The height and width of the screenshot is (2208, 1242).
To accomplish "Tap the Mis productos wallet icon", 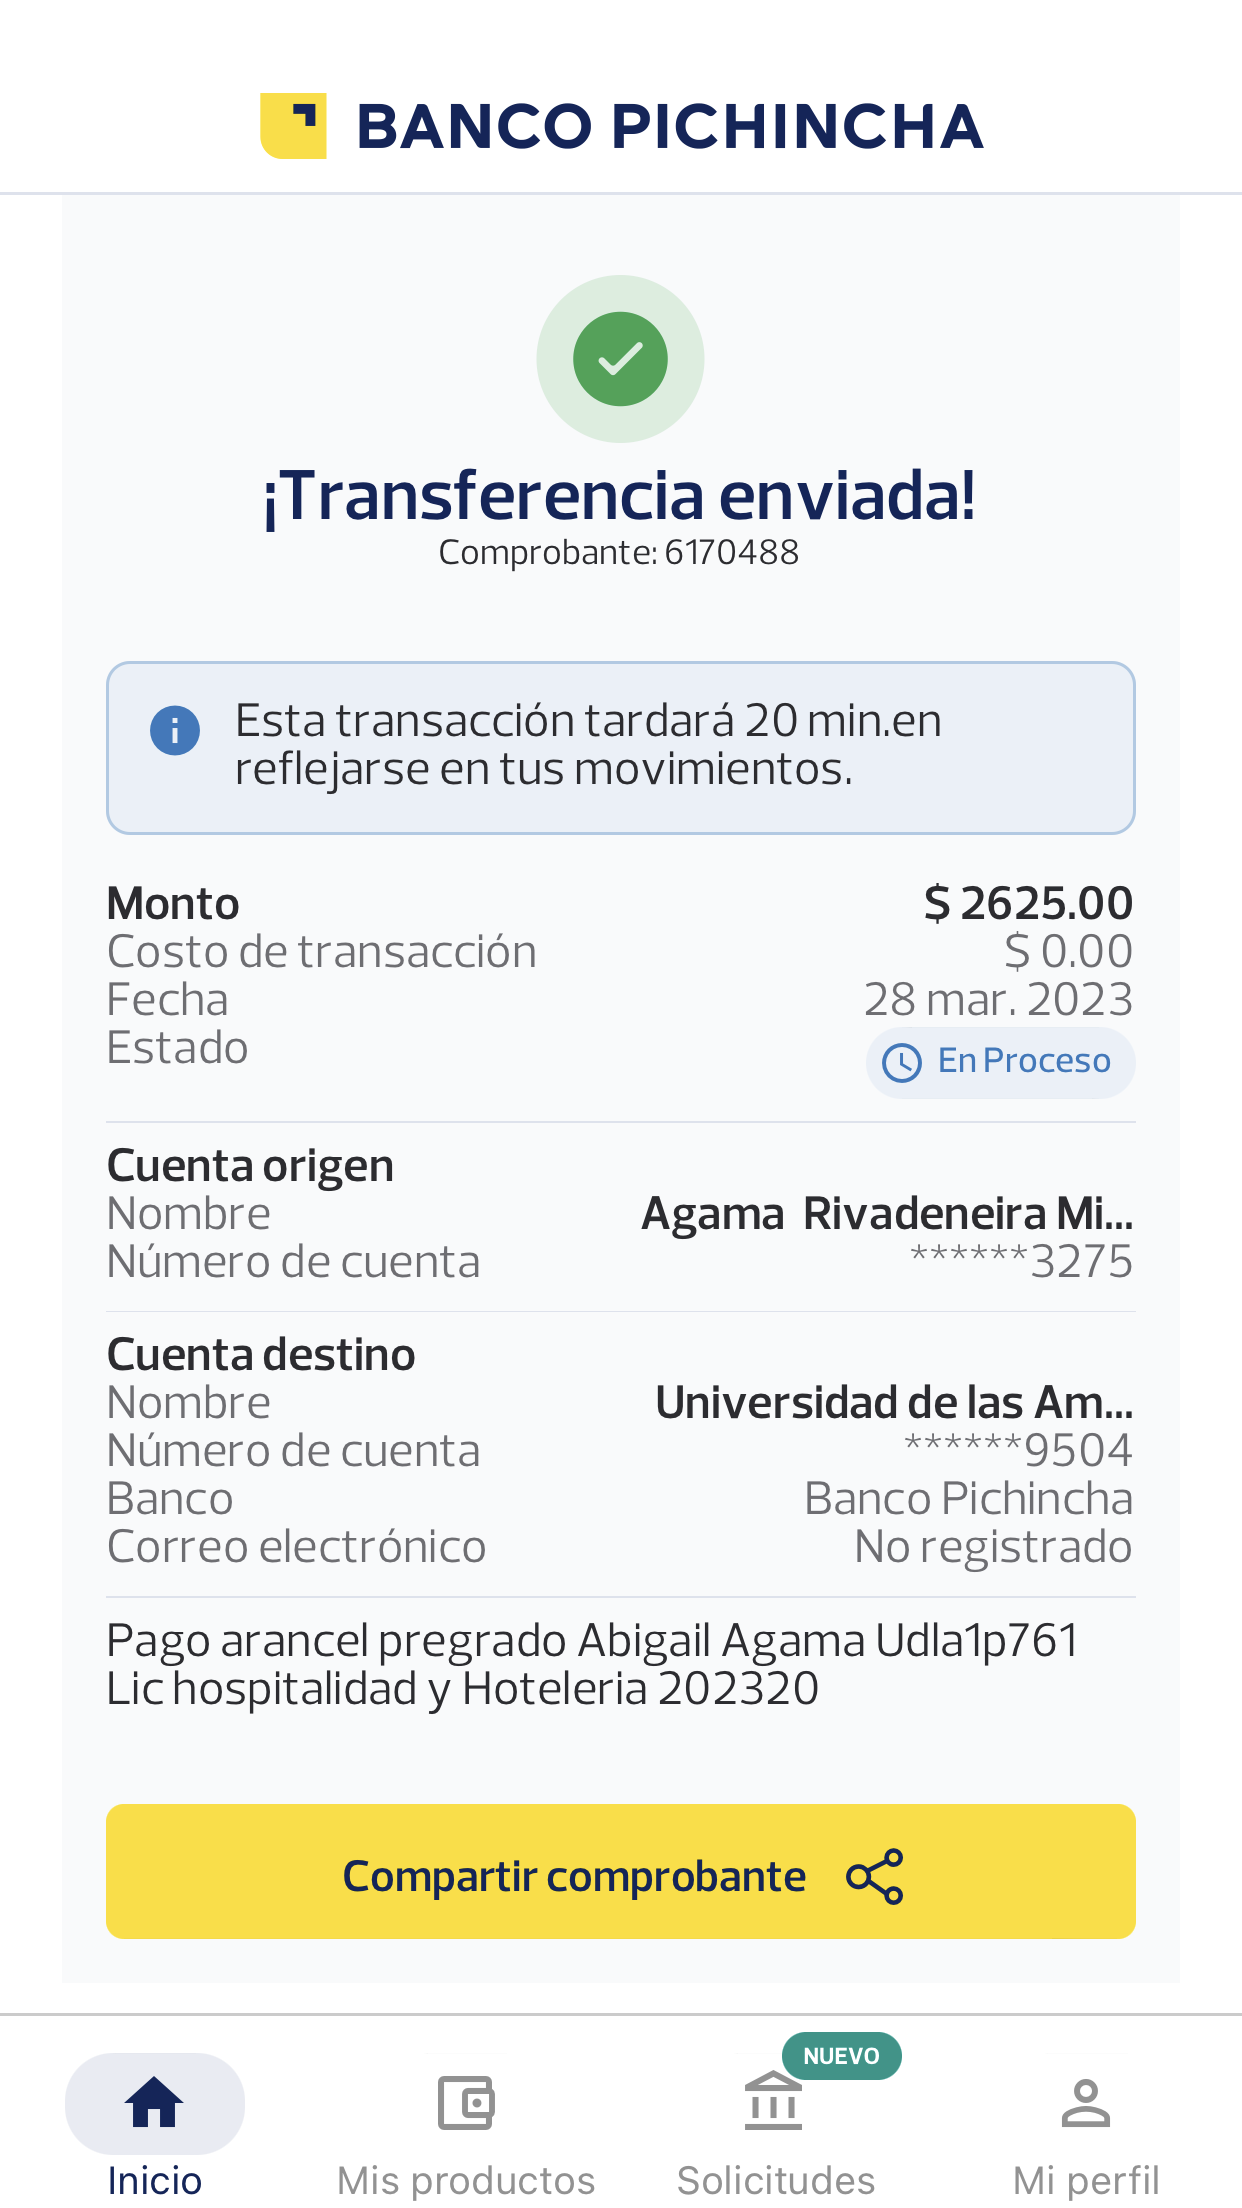I will click(x=466, y=2102).
